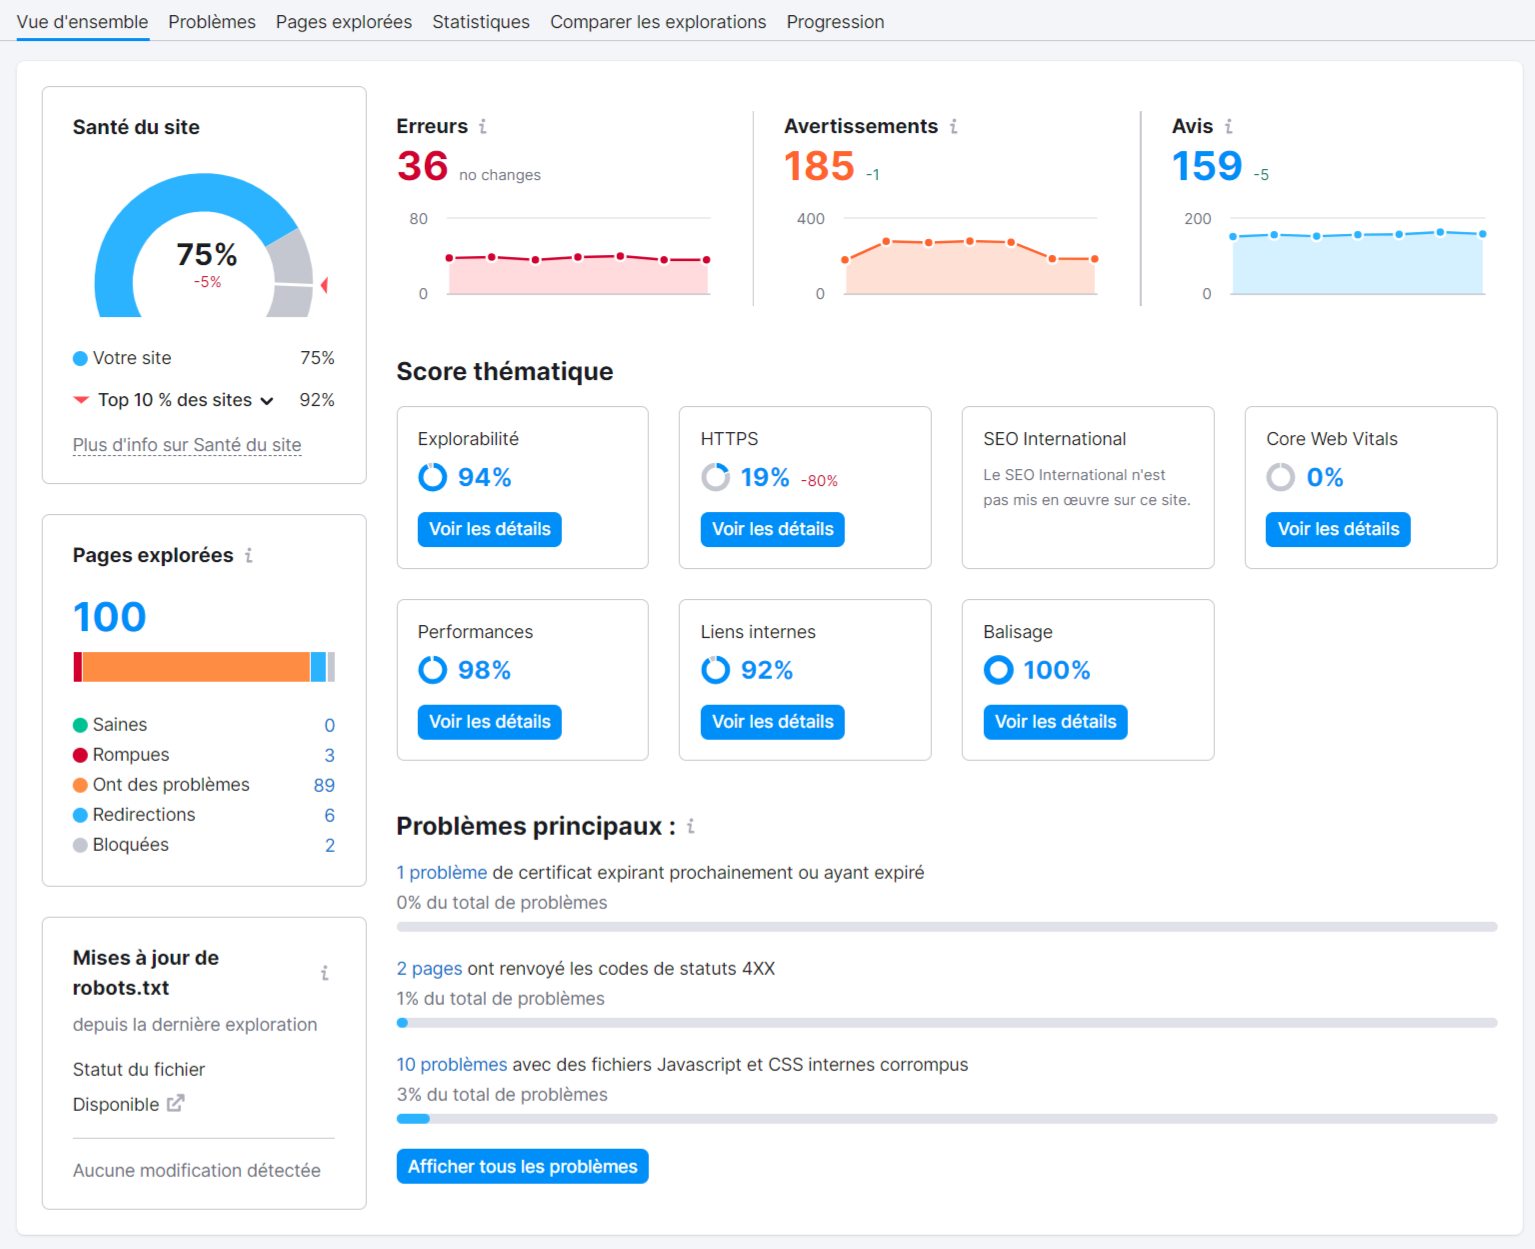Click the Balisage circular score indicator
This screenshot has height=1249, width=1535.
(998, 670)
